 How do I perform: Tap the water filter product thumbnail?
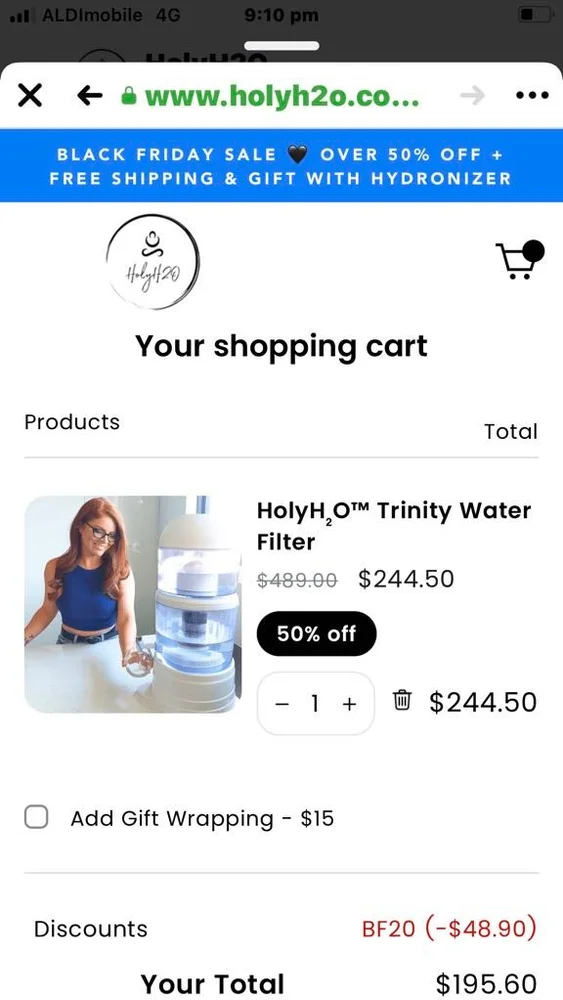point(133,604)
